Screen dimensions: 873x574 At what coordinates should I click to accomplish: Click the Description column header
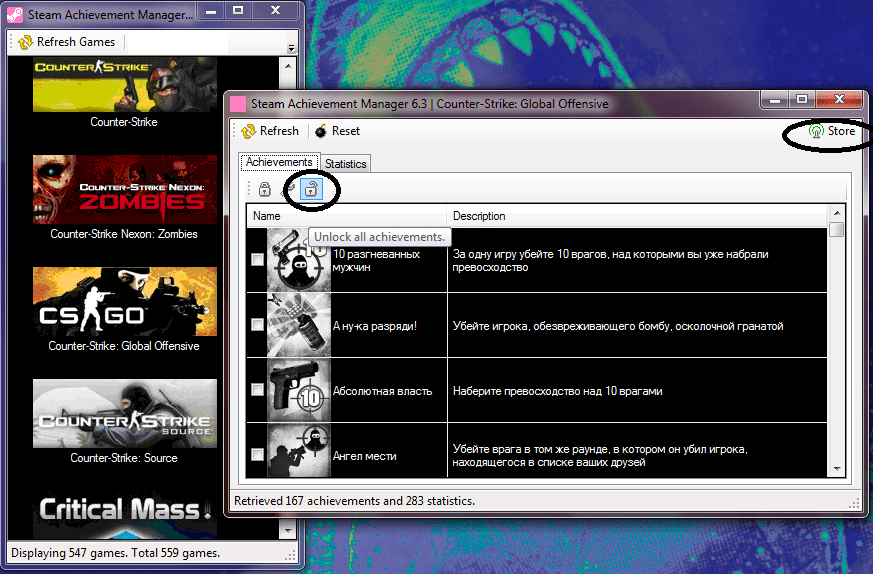[x=636, y=216]
